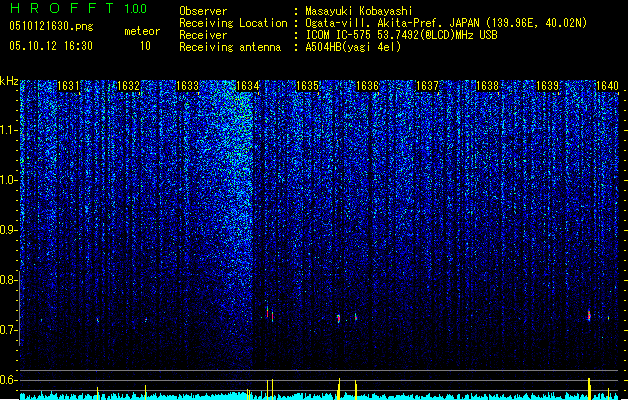
Task: Click the Receiving antenna label
Action: [x=230, y=47]
